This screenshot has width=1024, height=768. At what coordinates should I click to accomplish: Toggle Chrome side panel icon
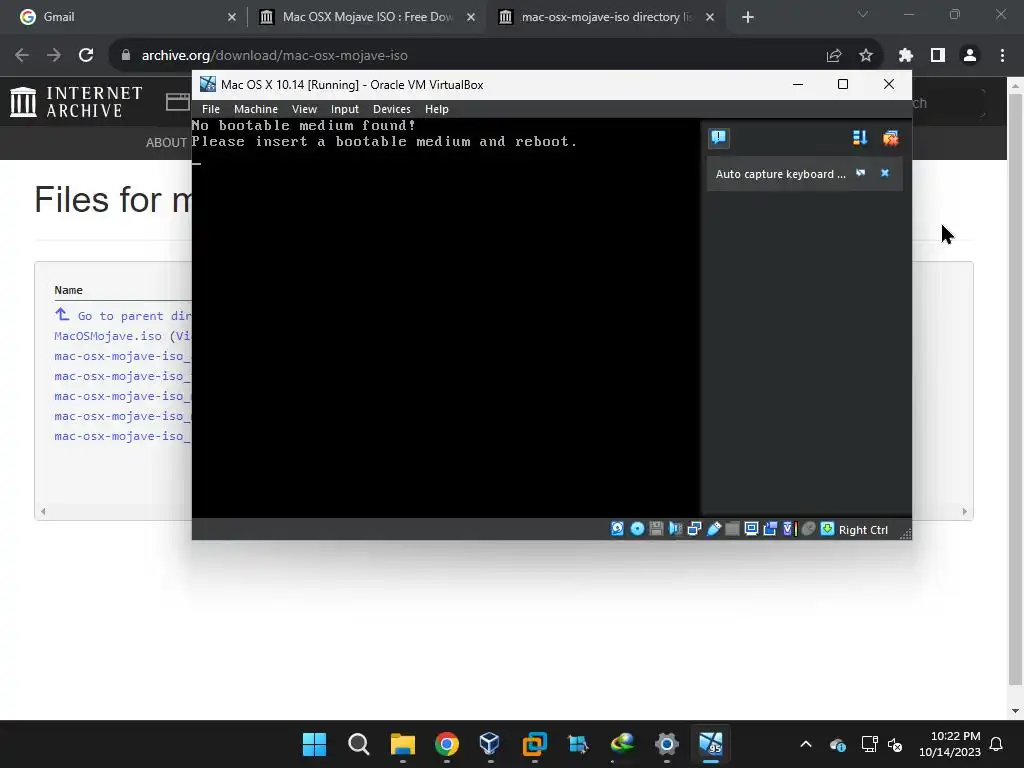pyautogui.click(x=938, y=56)
